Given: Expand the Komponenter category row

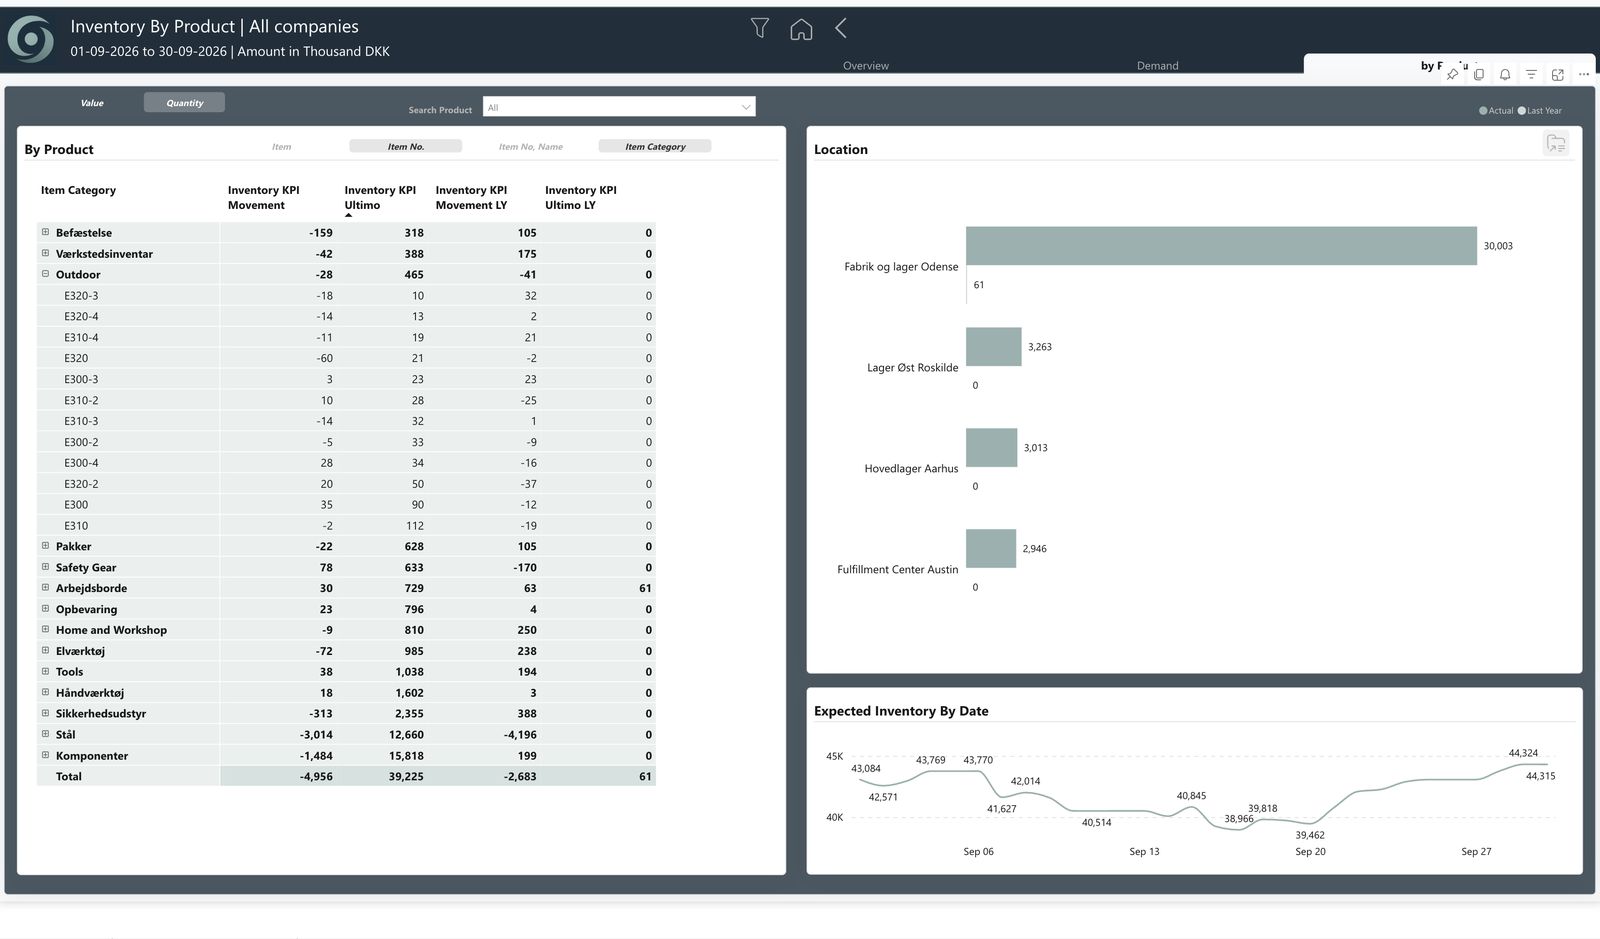Looking at the screenshot, I should point(45,755).
